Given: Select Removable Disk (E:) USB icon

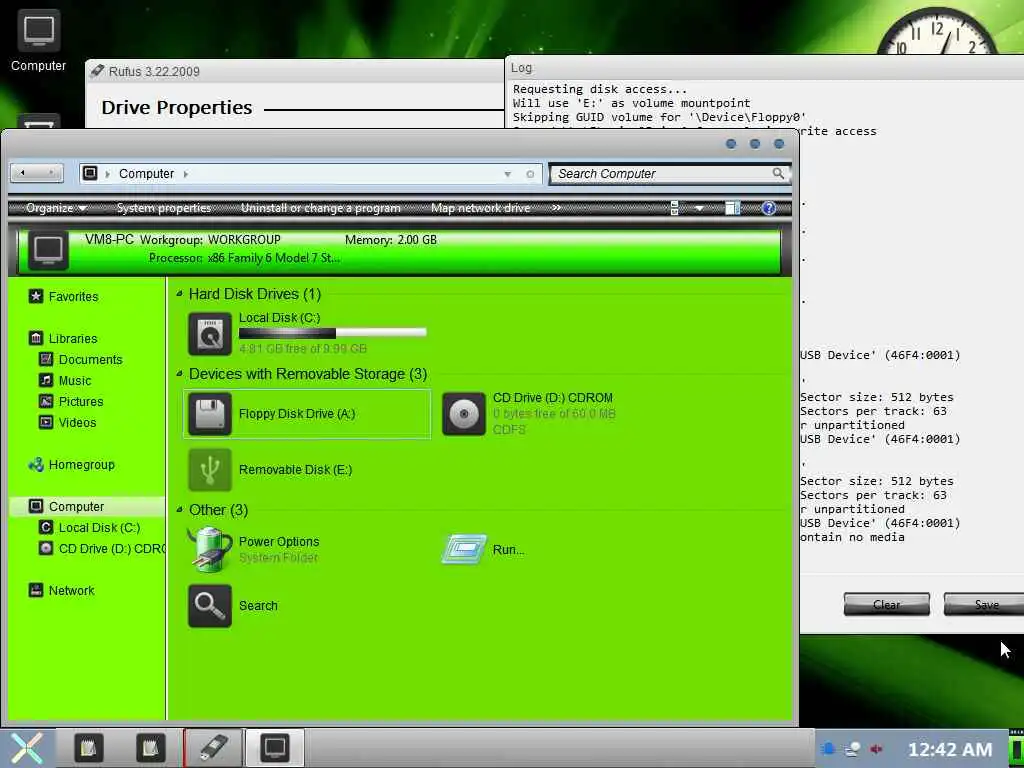Looking at the screenshot, I should 210,470.
